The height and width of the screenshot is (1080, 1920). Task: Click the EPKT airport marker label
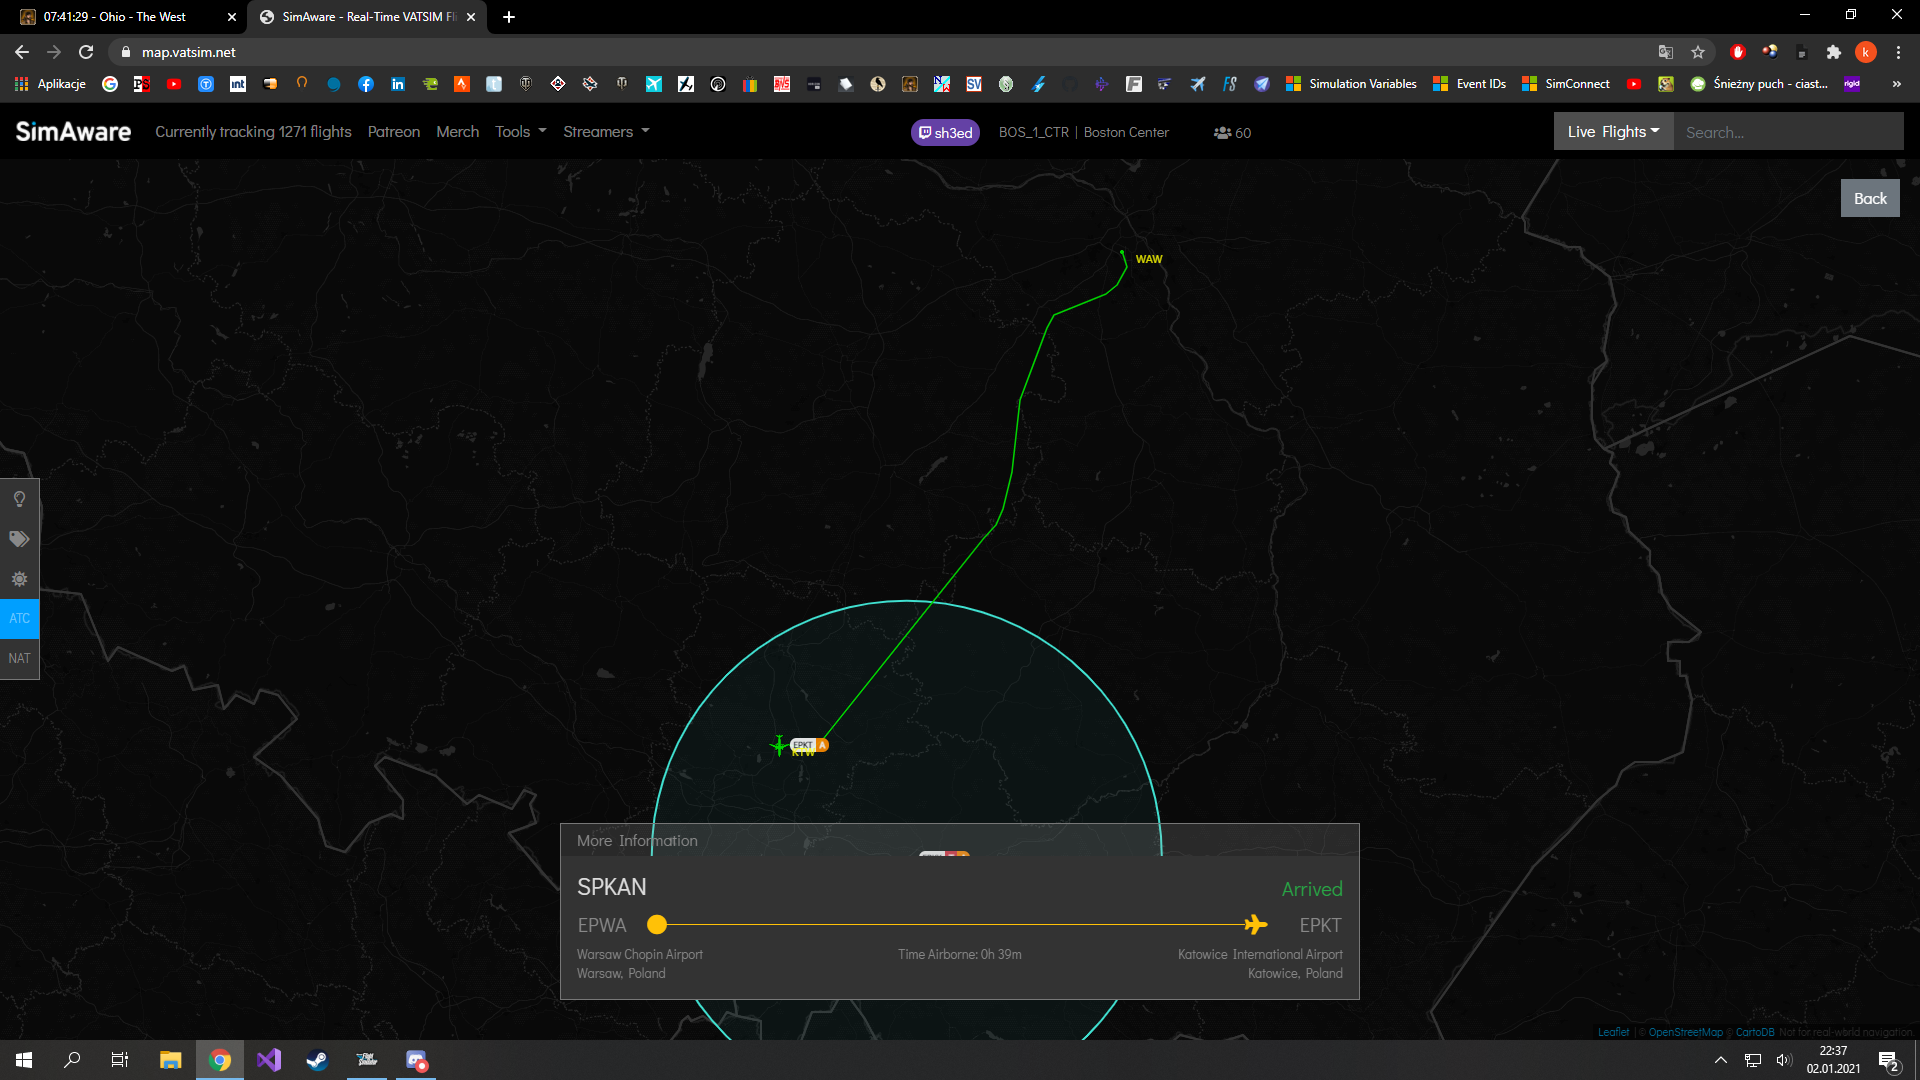click(x=804, y=745)
